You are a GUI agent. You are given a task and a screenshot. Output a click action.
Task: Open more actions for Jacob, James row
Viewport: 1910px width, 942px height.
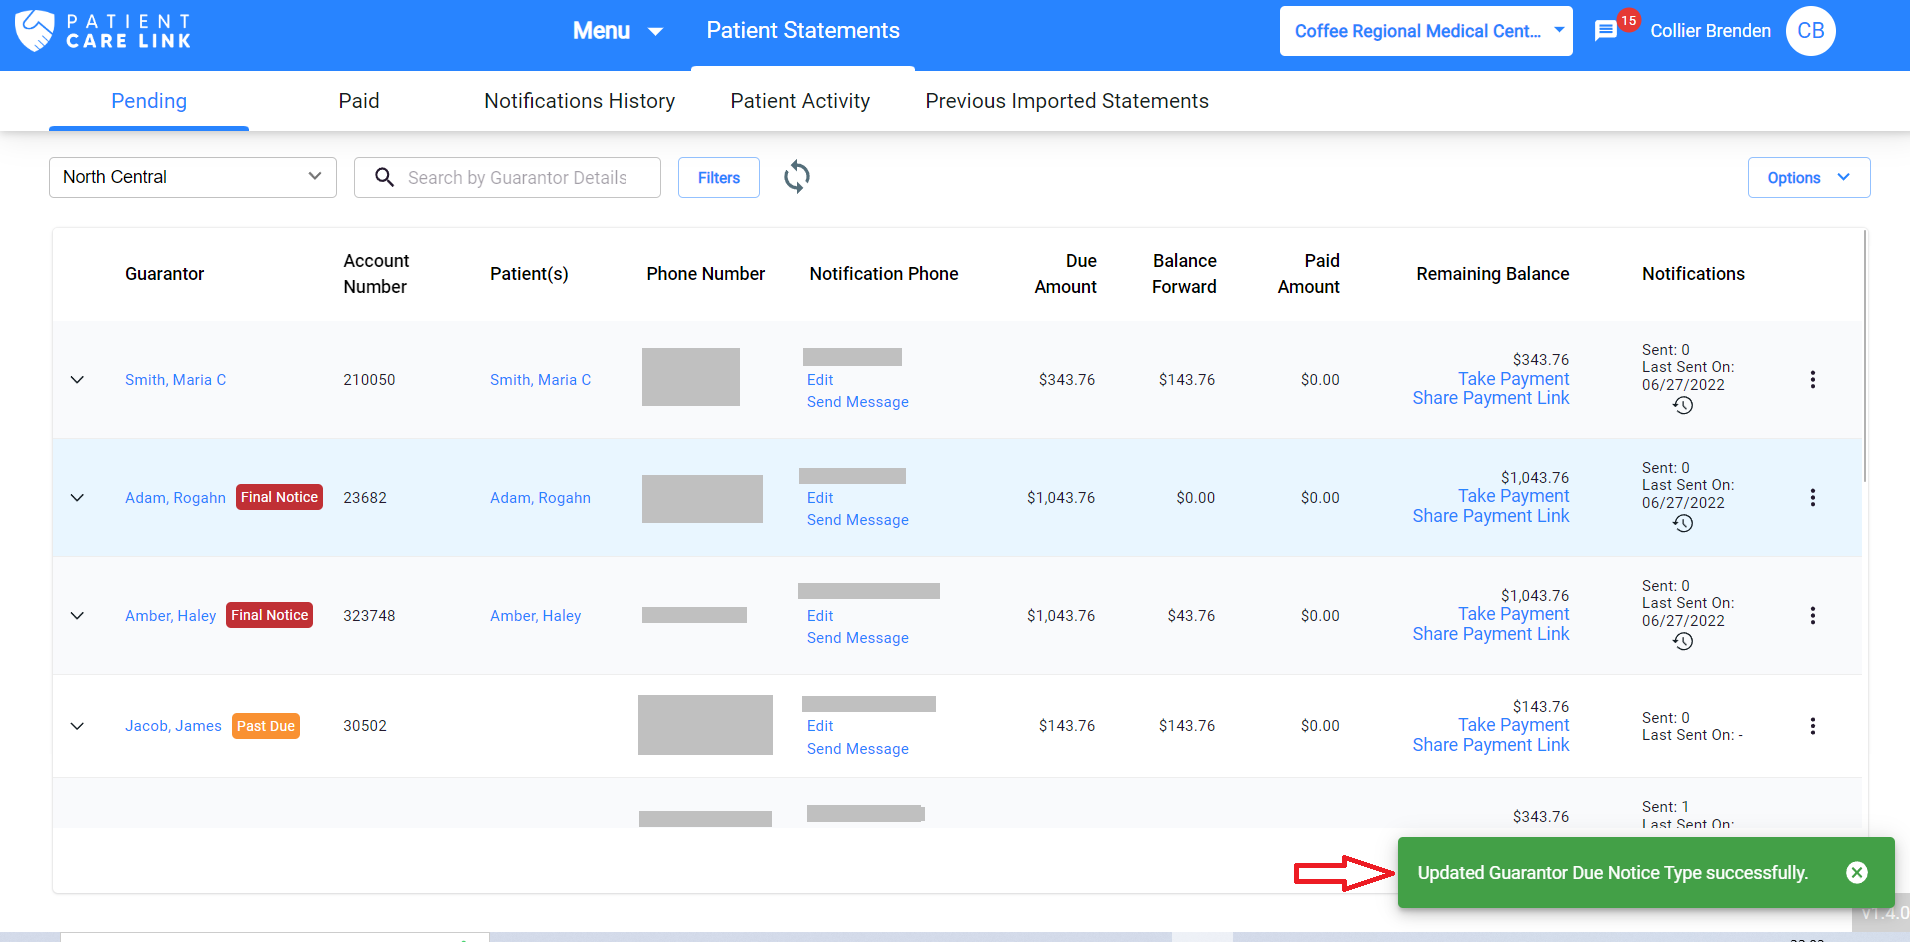coord(1812,726)
